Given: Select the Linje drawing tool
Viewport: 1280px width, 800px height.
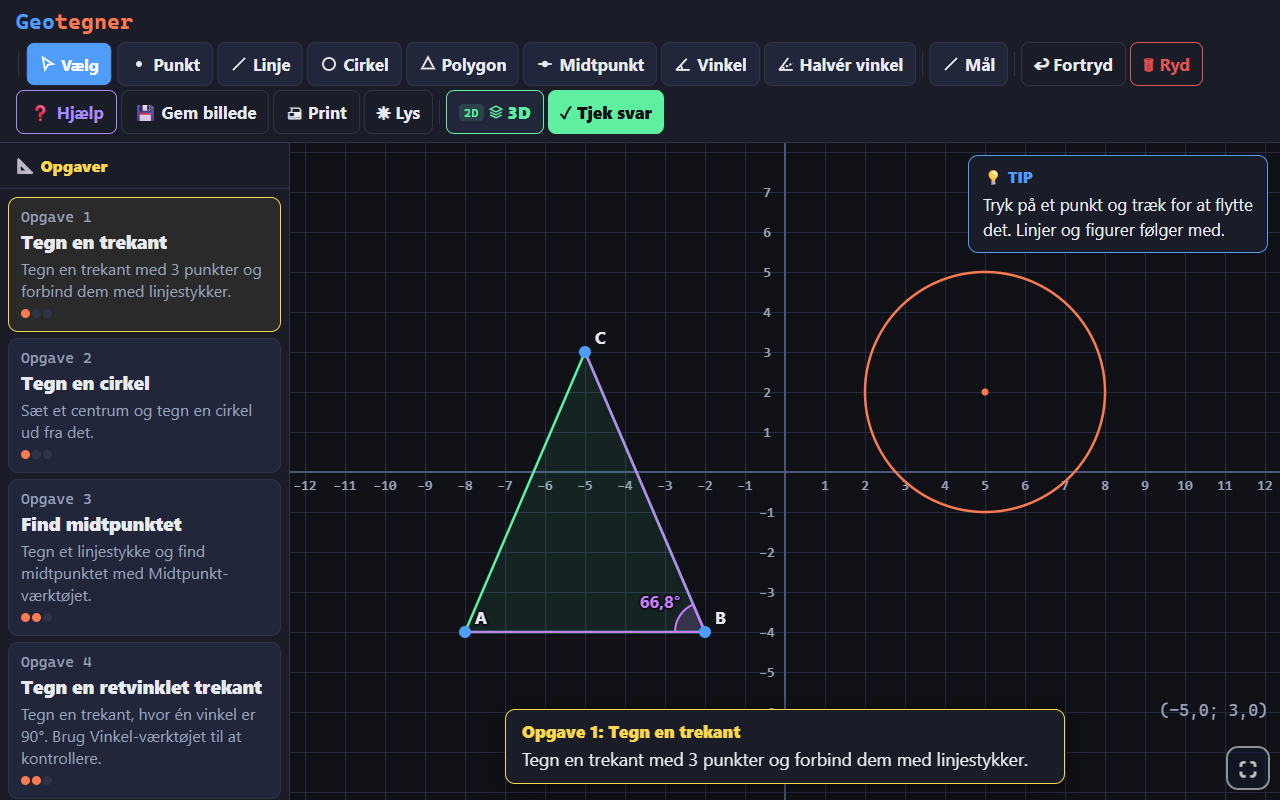Looking at the screenshot, I should click(260, 64).
